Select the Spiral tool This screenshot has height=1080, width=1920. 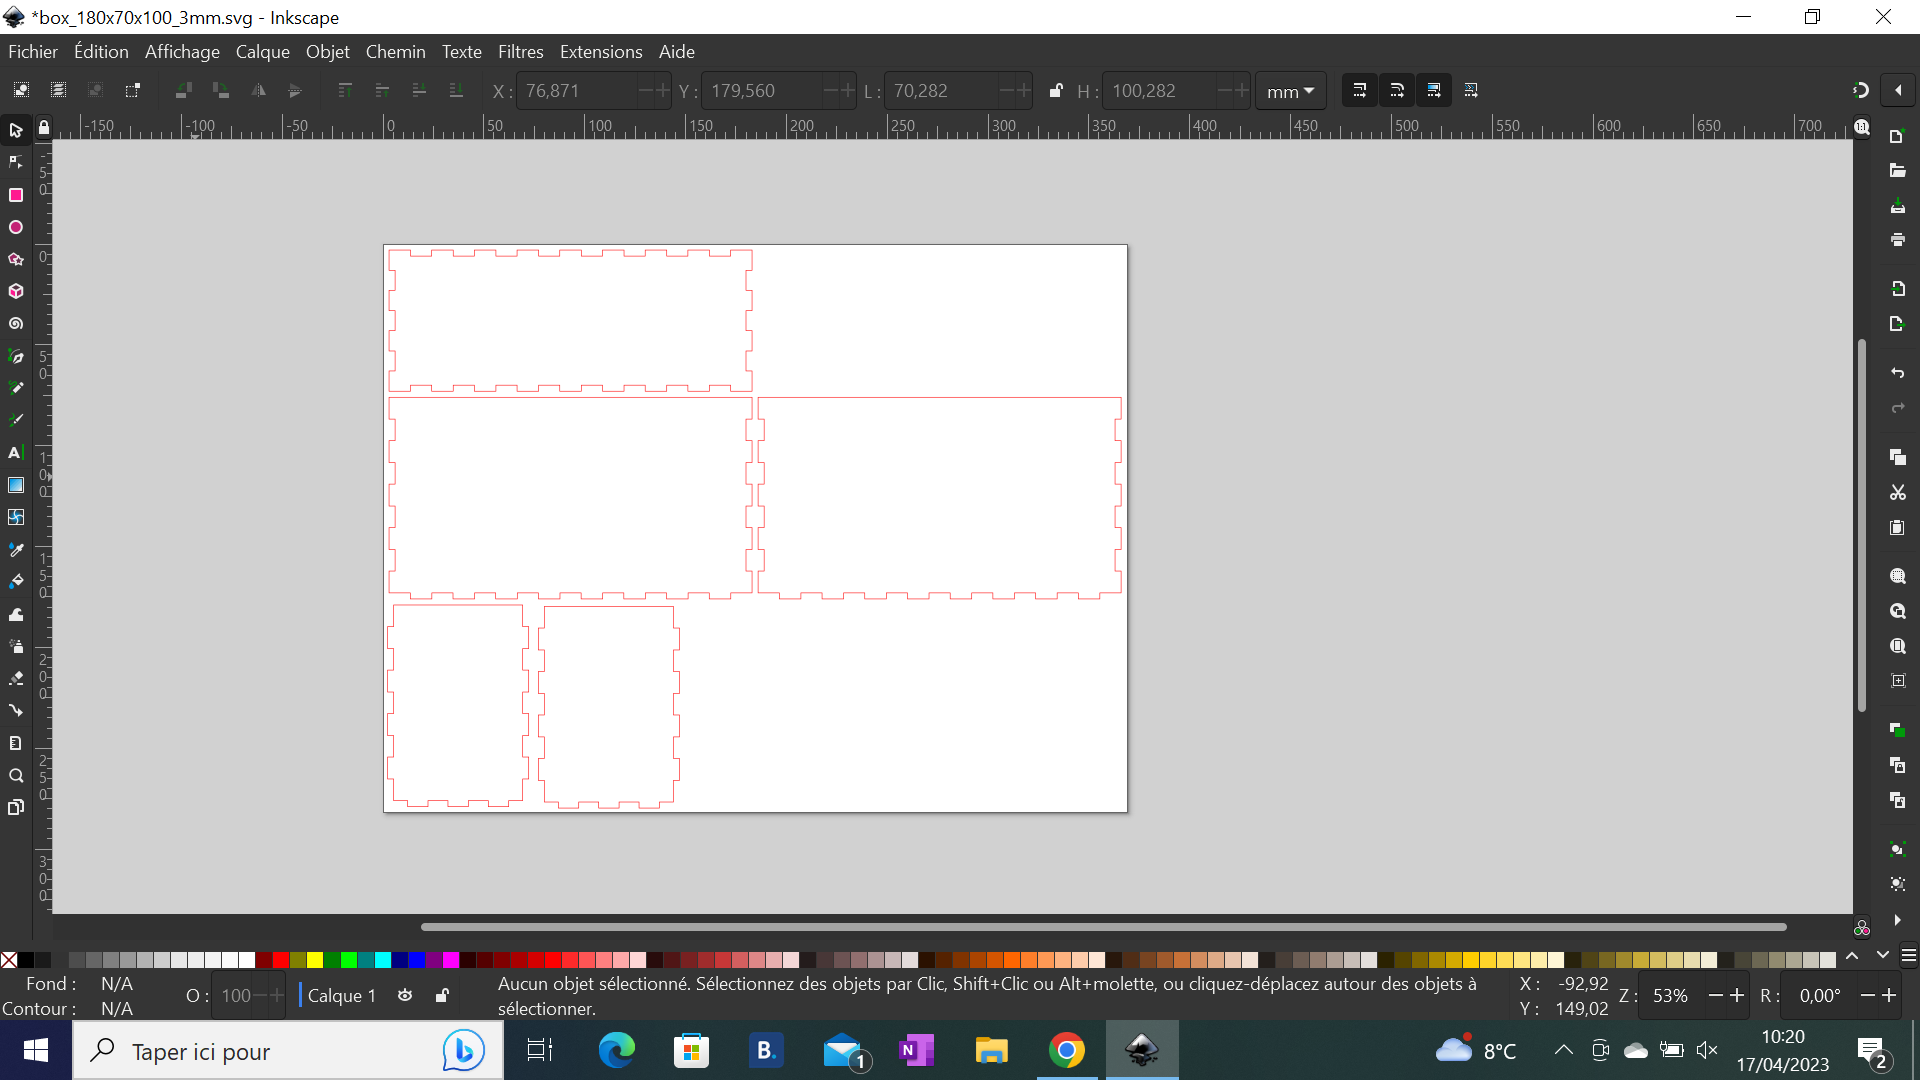pos(16,324)
